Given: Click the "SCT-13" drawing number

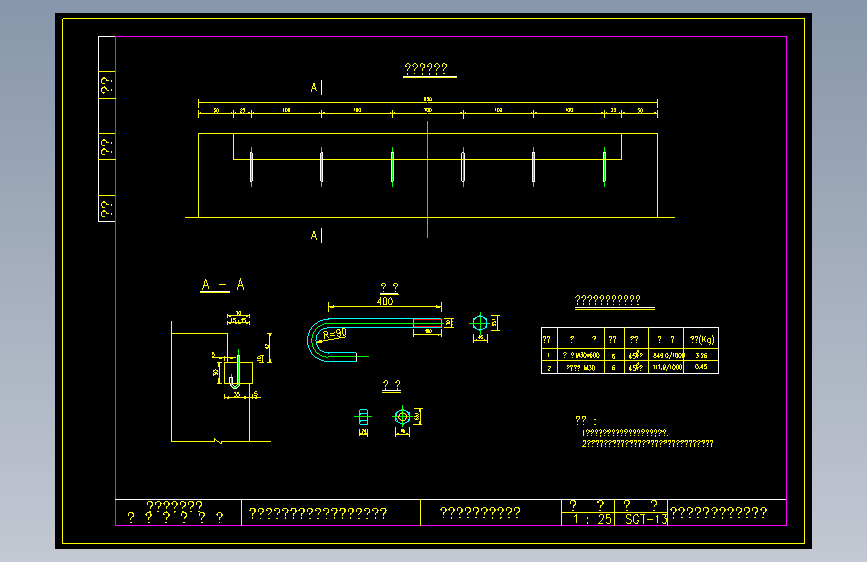Looking at the screenshot, I should tap(646, 519).
